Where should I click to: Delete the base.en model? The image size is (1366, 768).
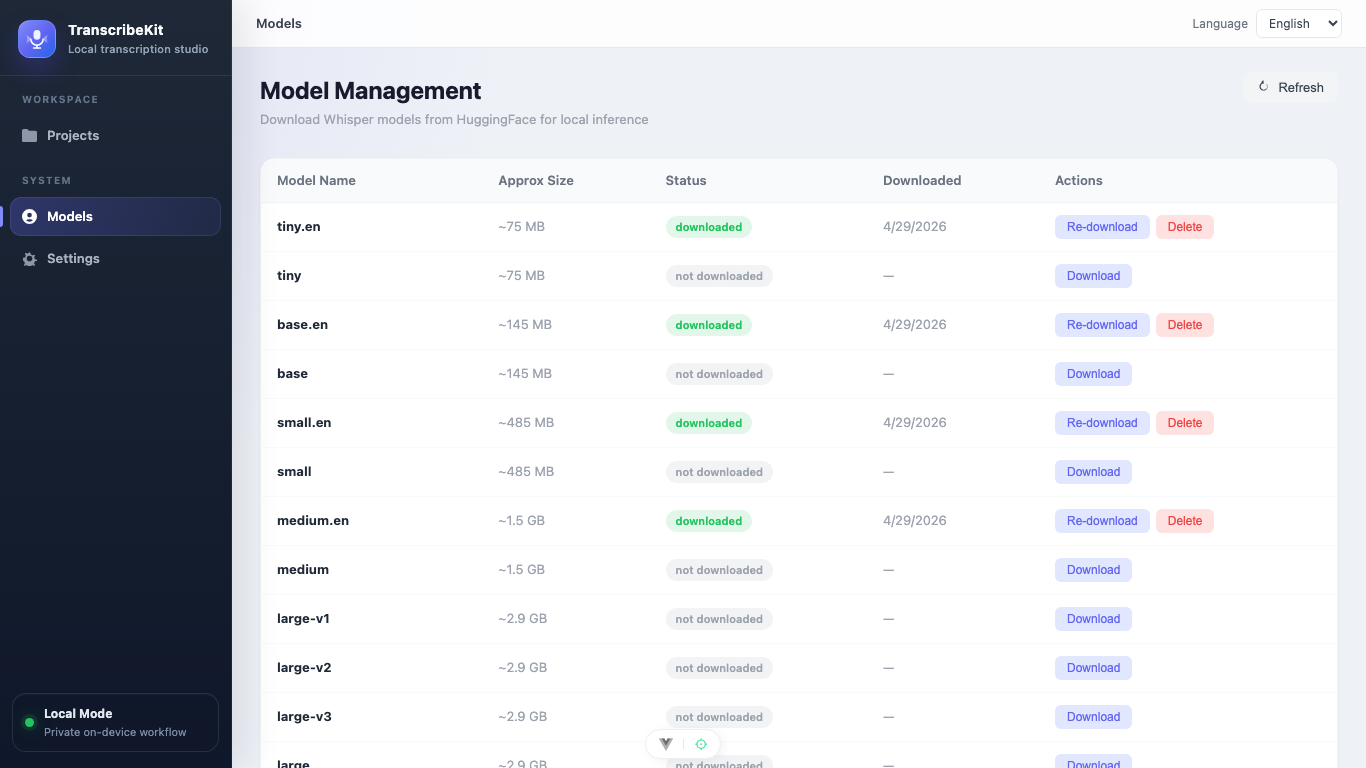(x=1185, y=325)
